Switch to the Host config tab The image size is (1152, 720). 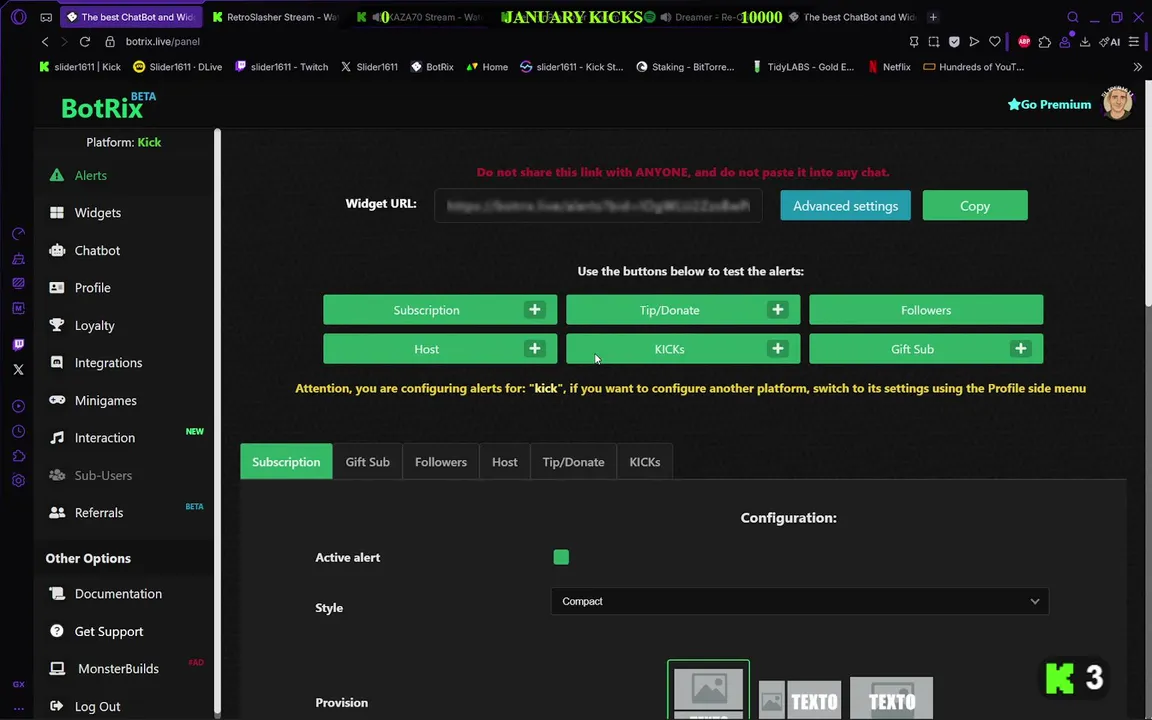[x=505, y=462]
